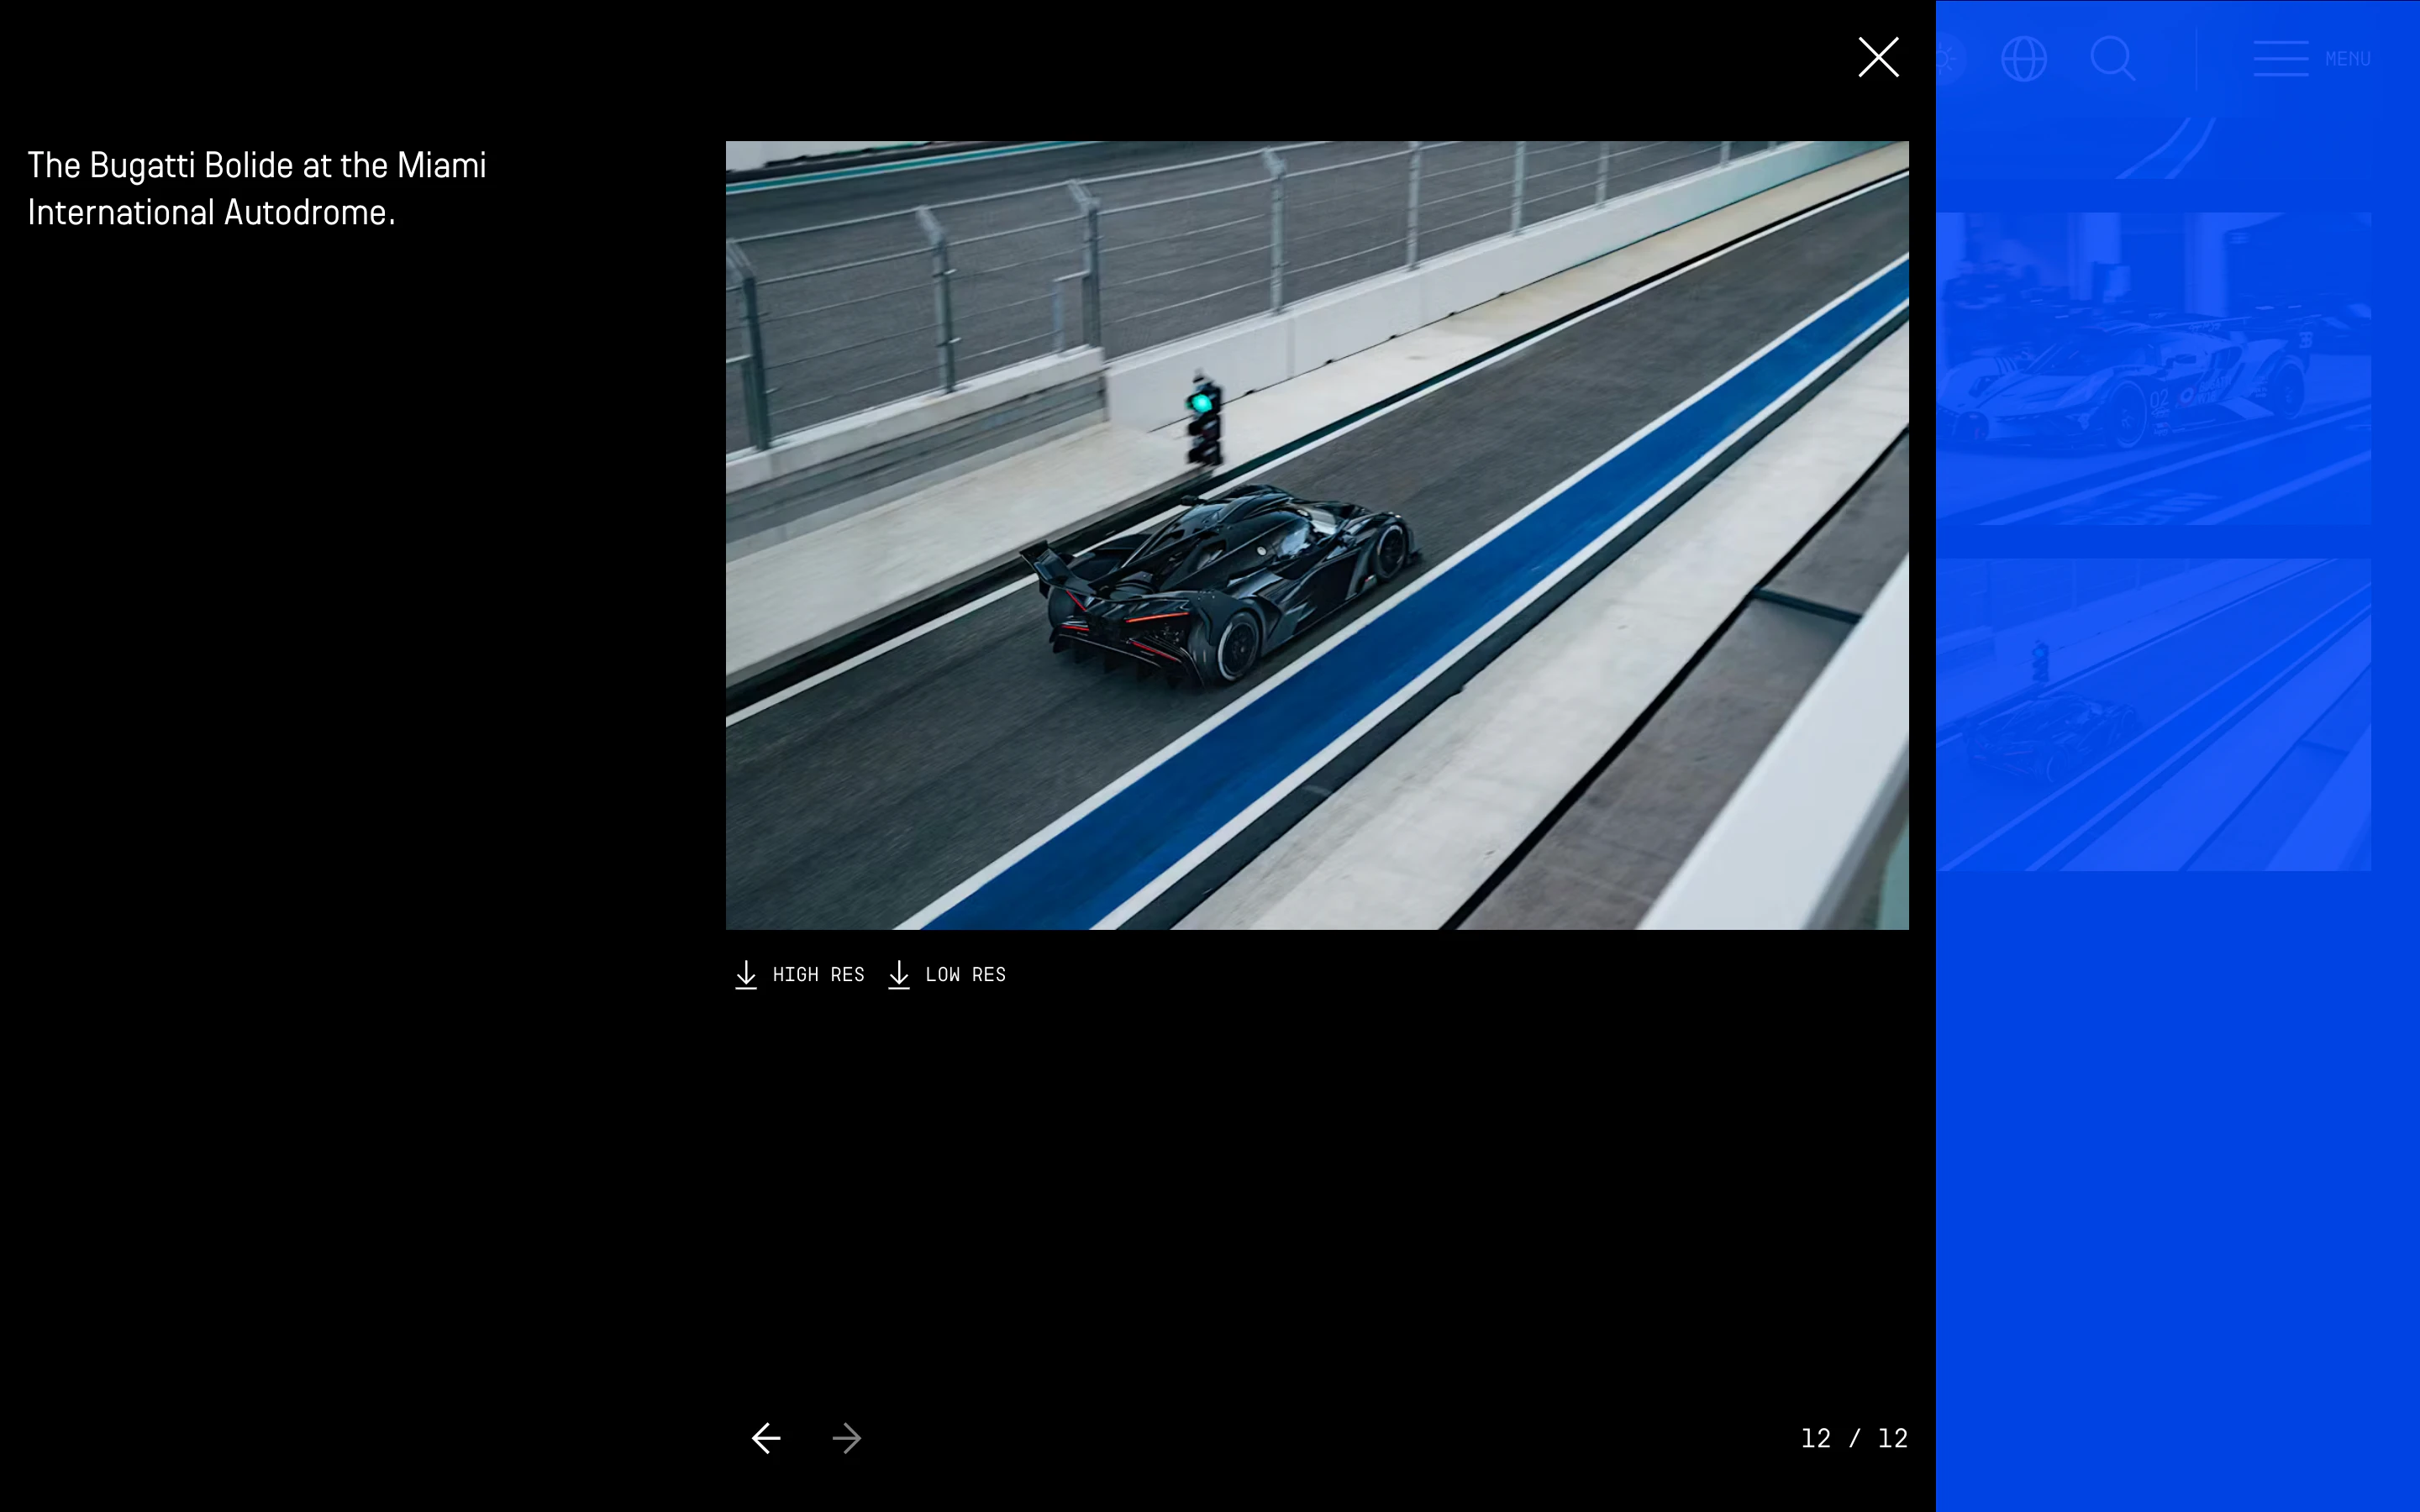This screenshot has height=1512, width=2420.
Task: Click the Bugatti Bolide main photo
Action: tap(1315, 535)
